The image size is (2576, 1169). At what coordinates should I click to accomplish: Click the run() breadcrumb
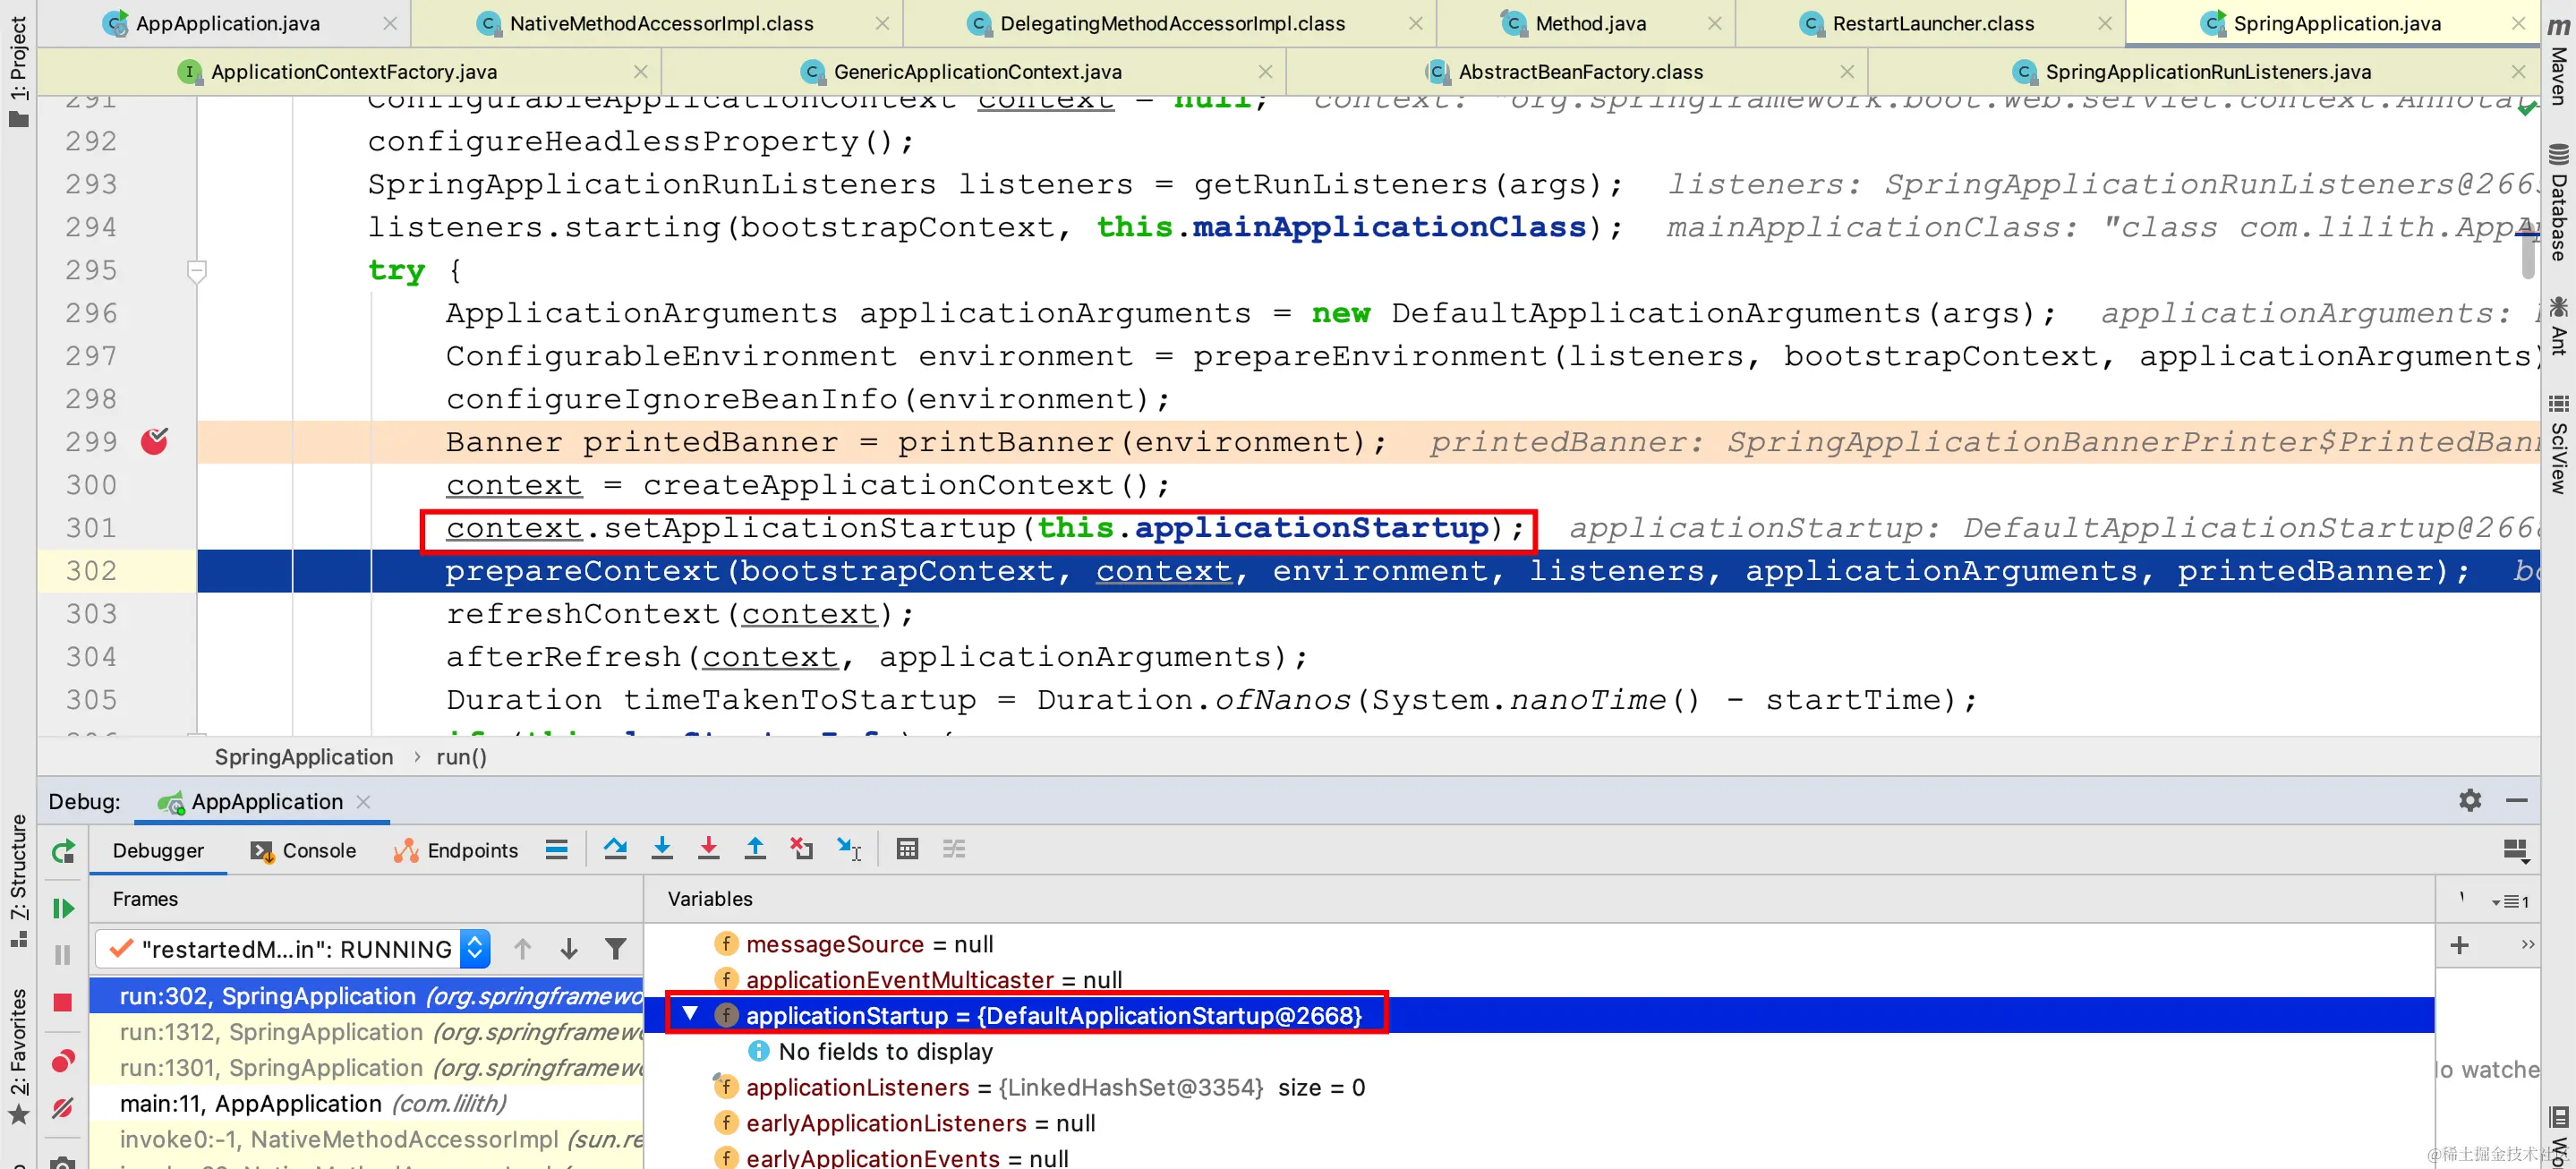click(x=461, y=757)
